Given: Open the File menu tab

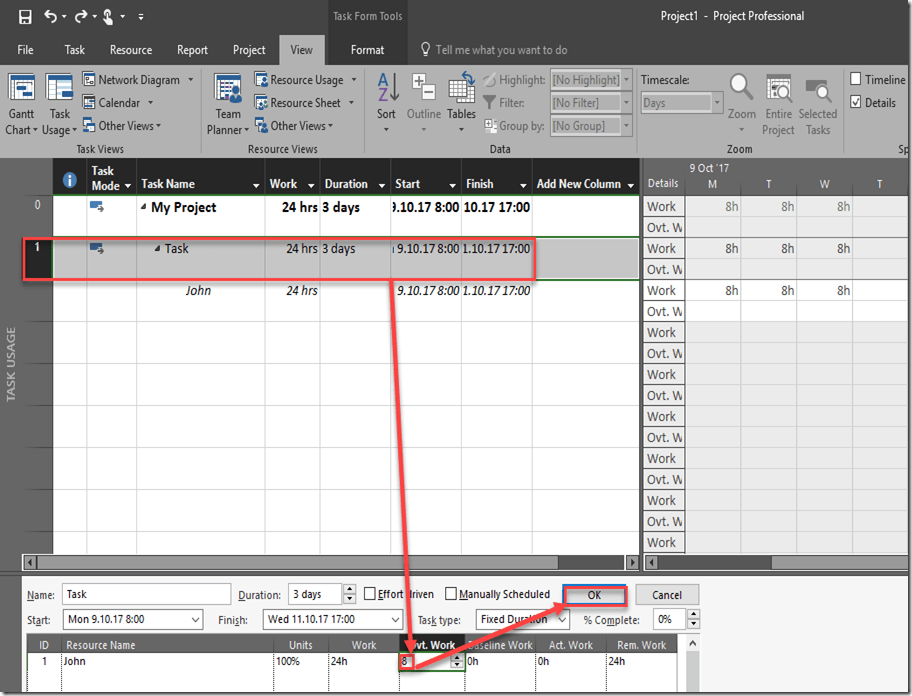Looking at the screenshot, I should pyautogui.click(x=25, y=50).
